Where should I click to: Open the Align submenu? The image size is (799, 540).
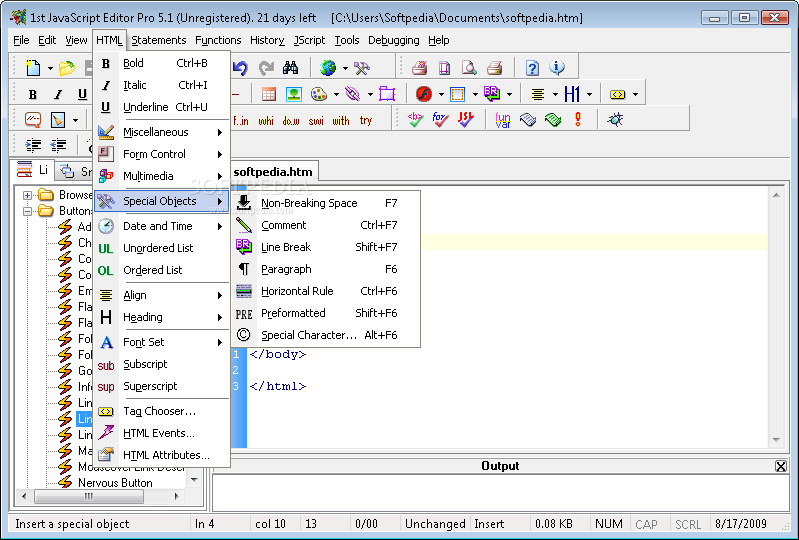(x=162, y=295)
